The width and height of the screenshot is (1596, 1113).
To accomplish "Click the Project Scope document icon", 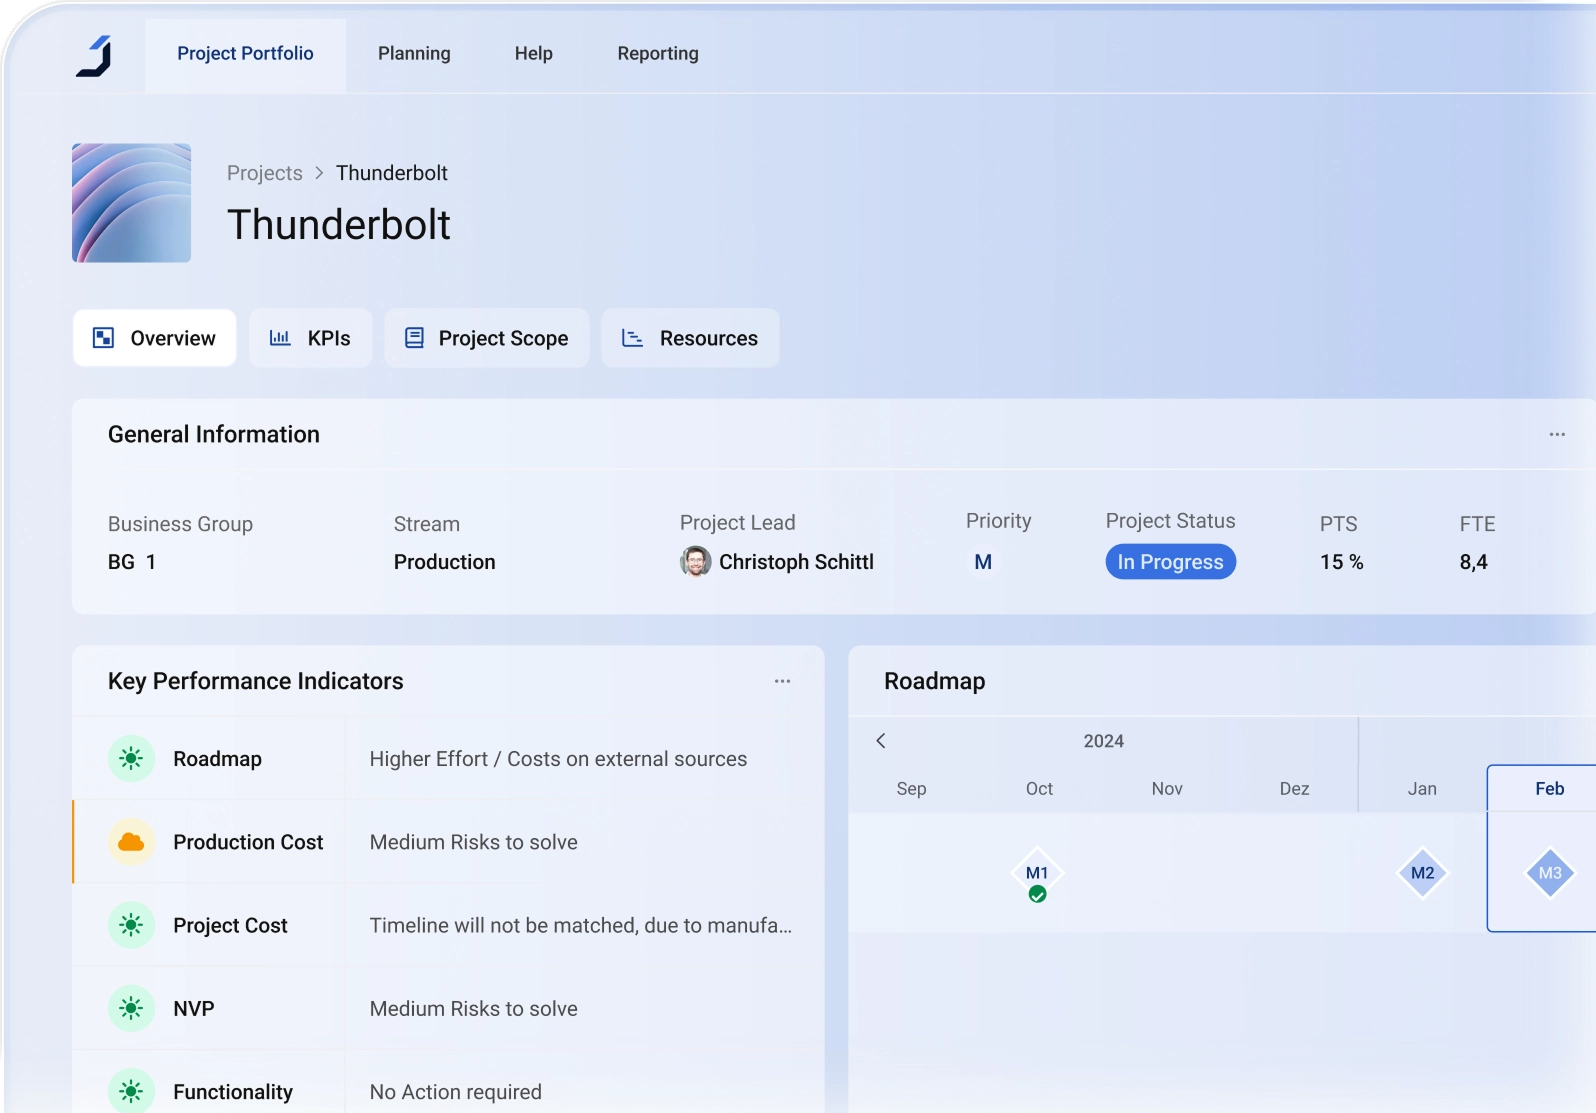I will tap(414, 338).
